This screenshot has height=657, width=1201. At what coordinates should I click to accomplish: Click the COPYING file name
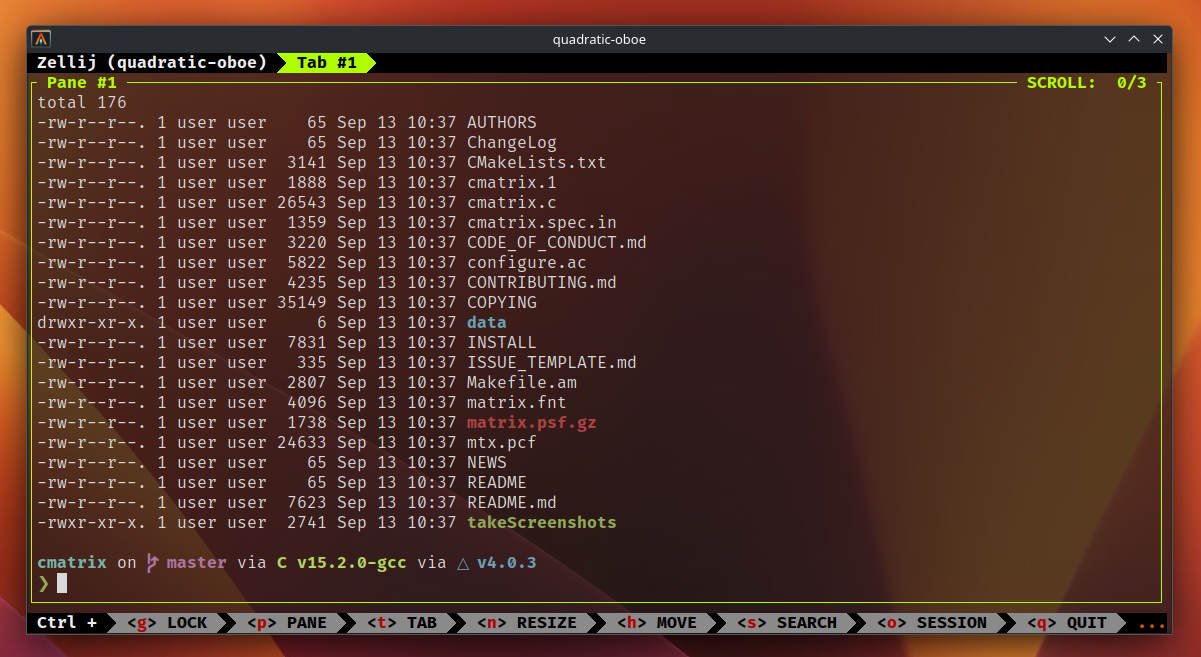[x=502, y=303]
